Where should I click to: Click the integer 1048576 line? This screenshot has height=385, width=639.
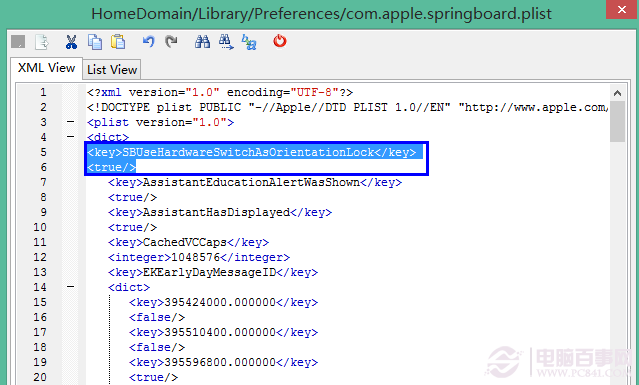199,257
